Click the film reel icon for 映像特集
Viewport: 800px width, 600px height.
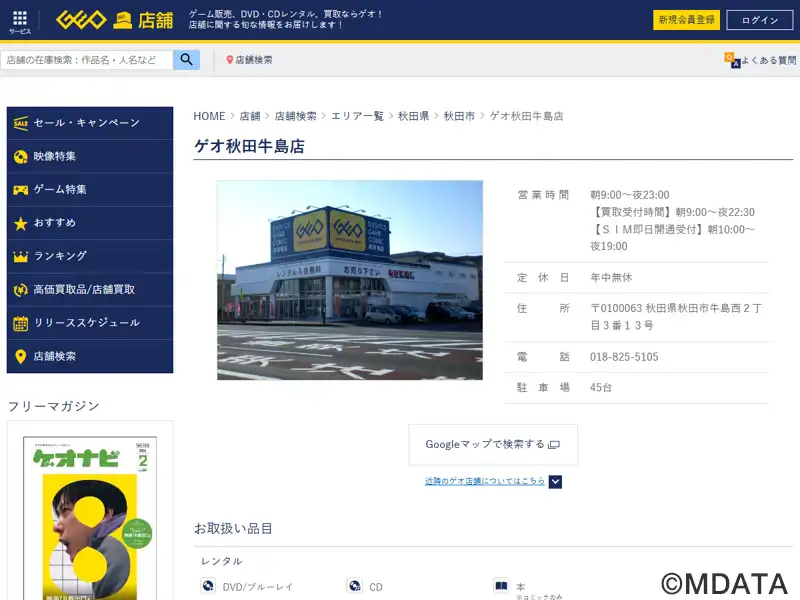pyautogui.click(x=20, y=157)
